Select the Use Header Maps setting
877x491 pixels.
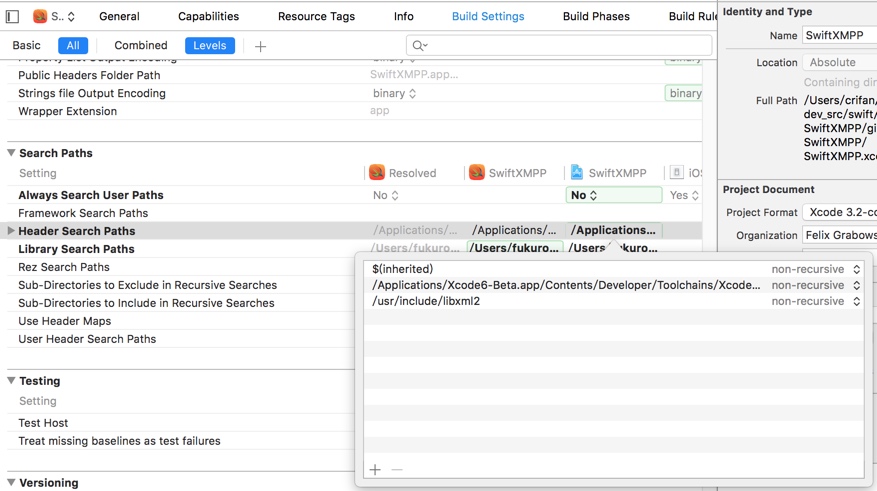[x=64, y=321]
